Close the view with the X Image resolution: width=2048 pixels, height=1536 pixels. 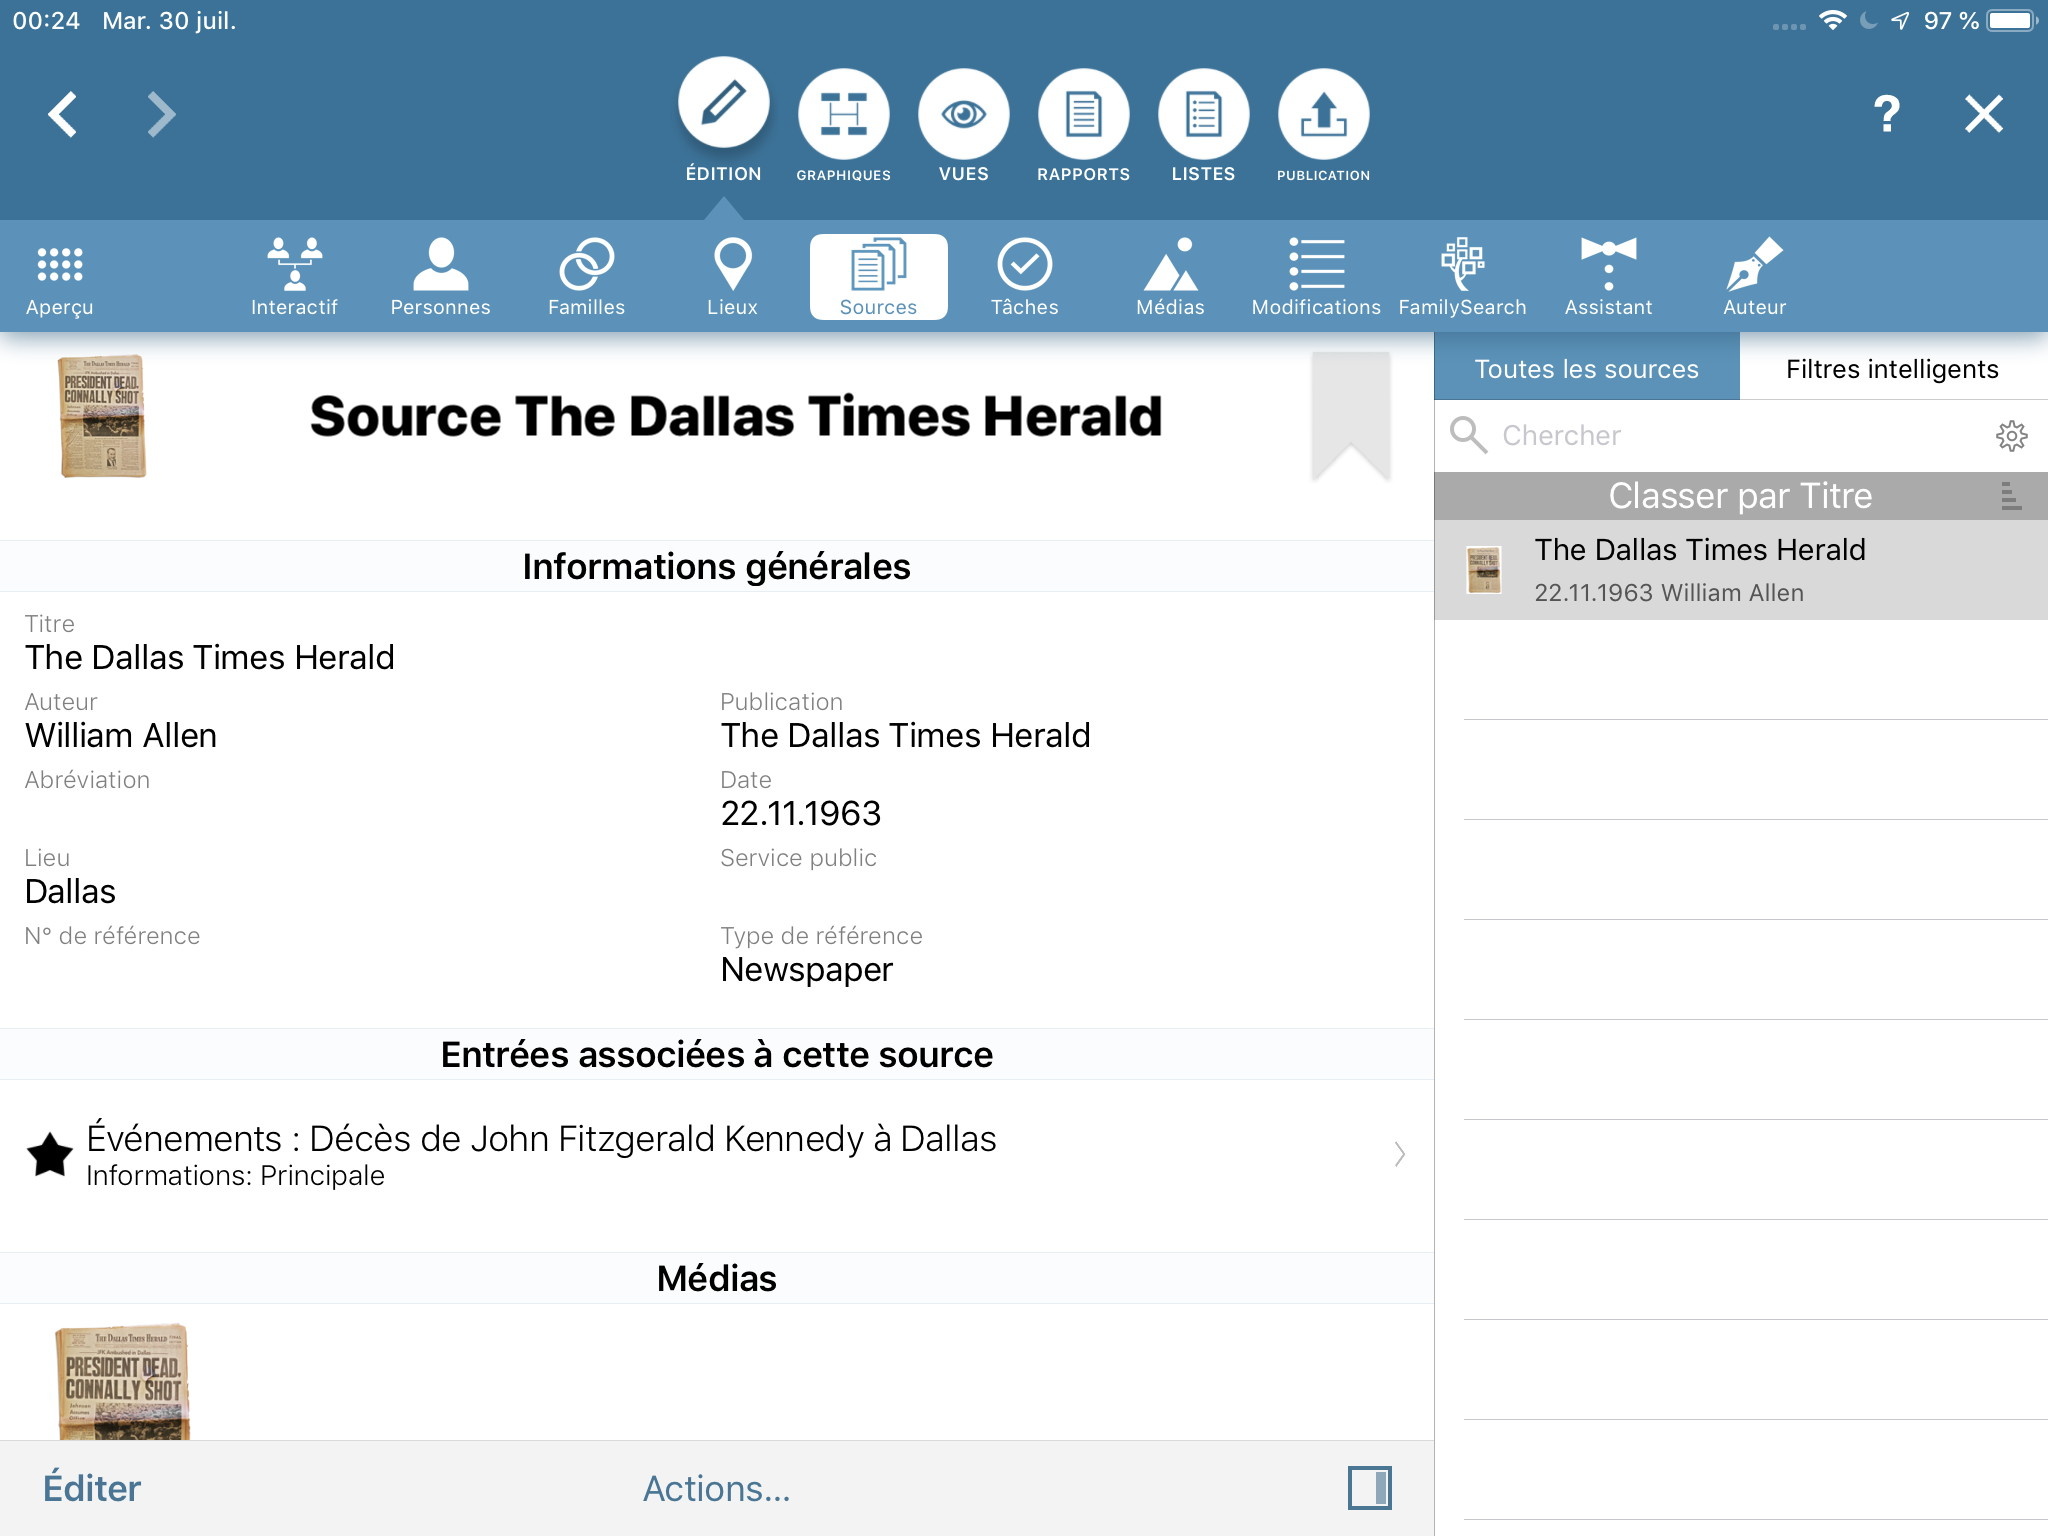click(1984, 114)
